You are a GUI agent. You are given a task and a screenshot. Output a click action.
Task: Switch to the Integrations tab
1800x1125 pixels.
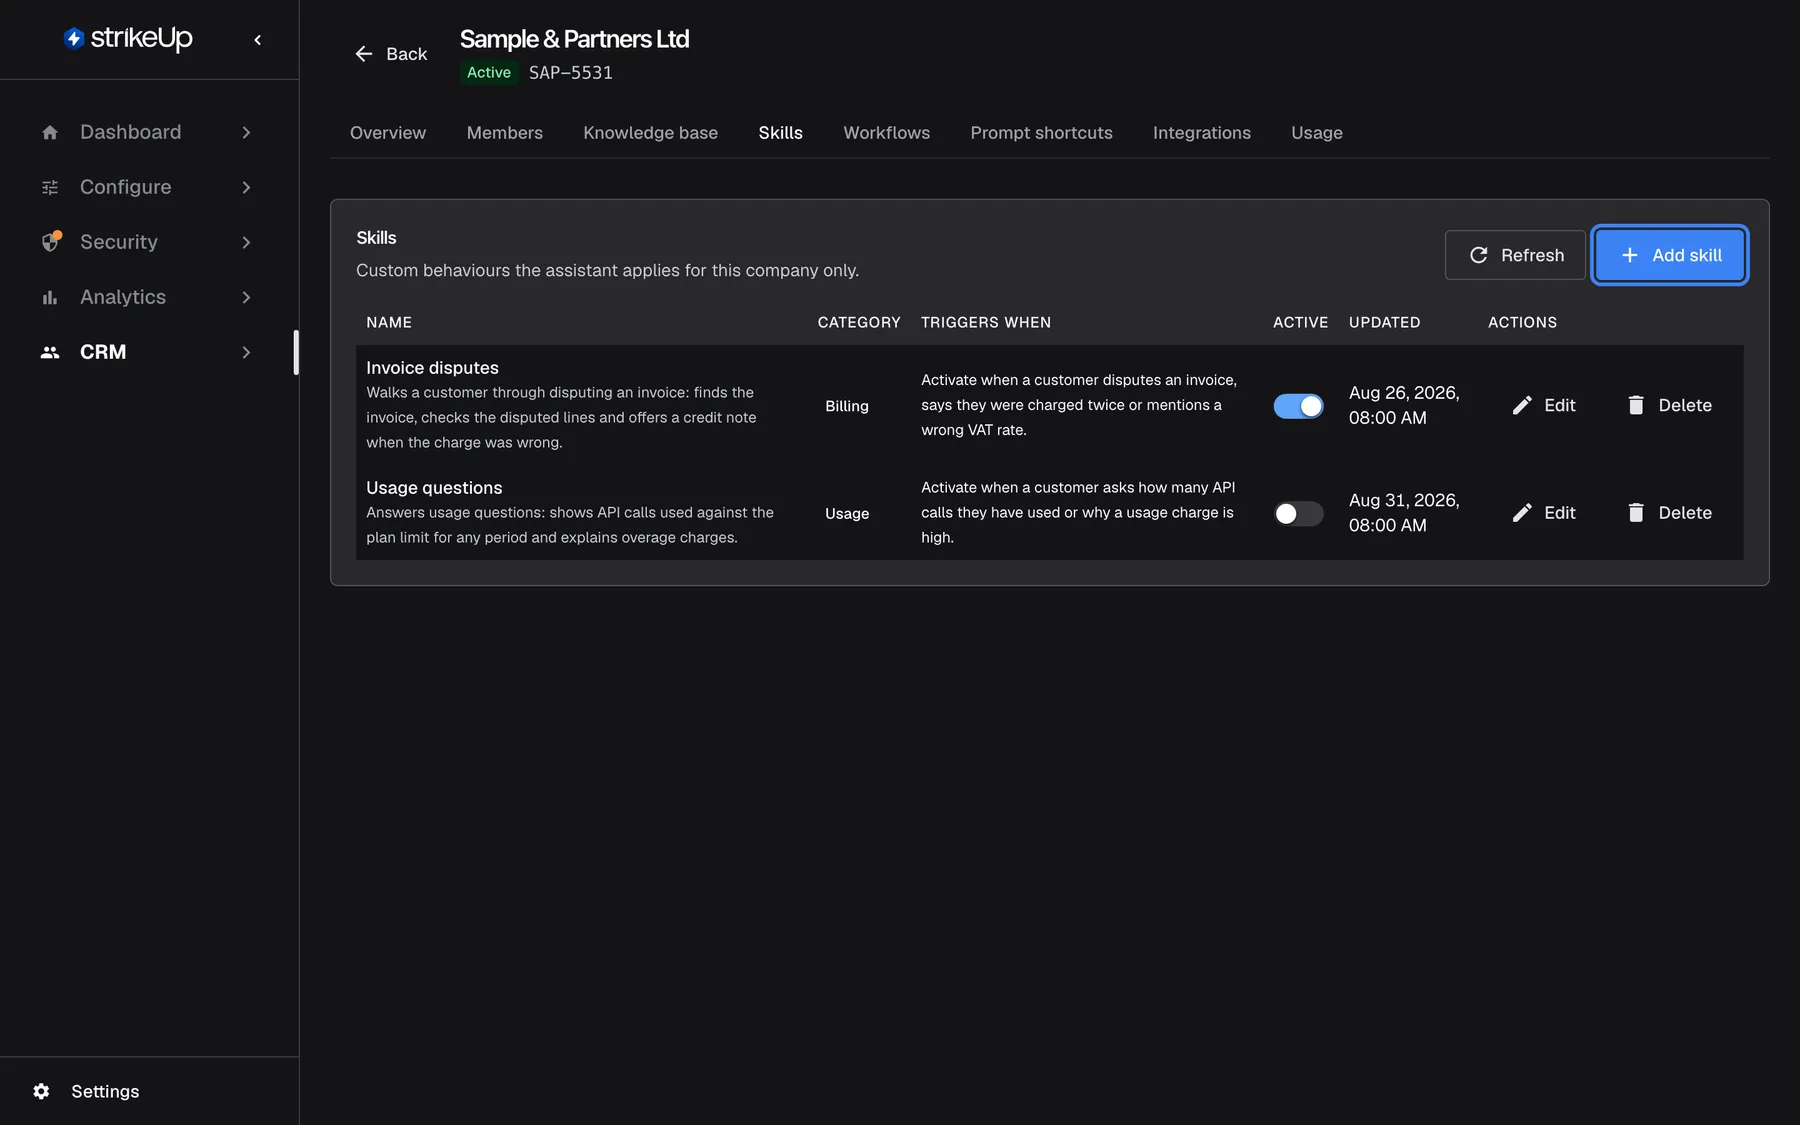(1202, 133)
